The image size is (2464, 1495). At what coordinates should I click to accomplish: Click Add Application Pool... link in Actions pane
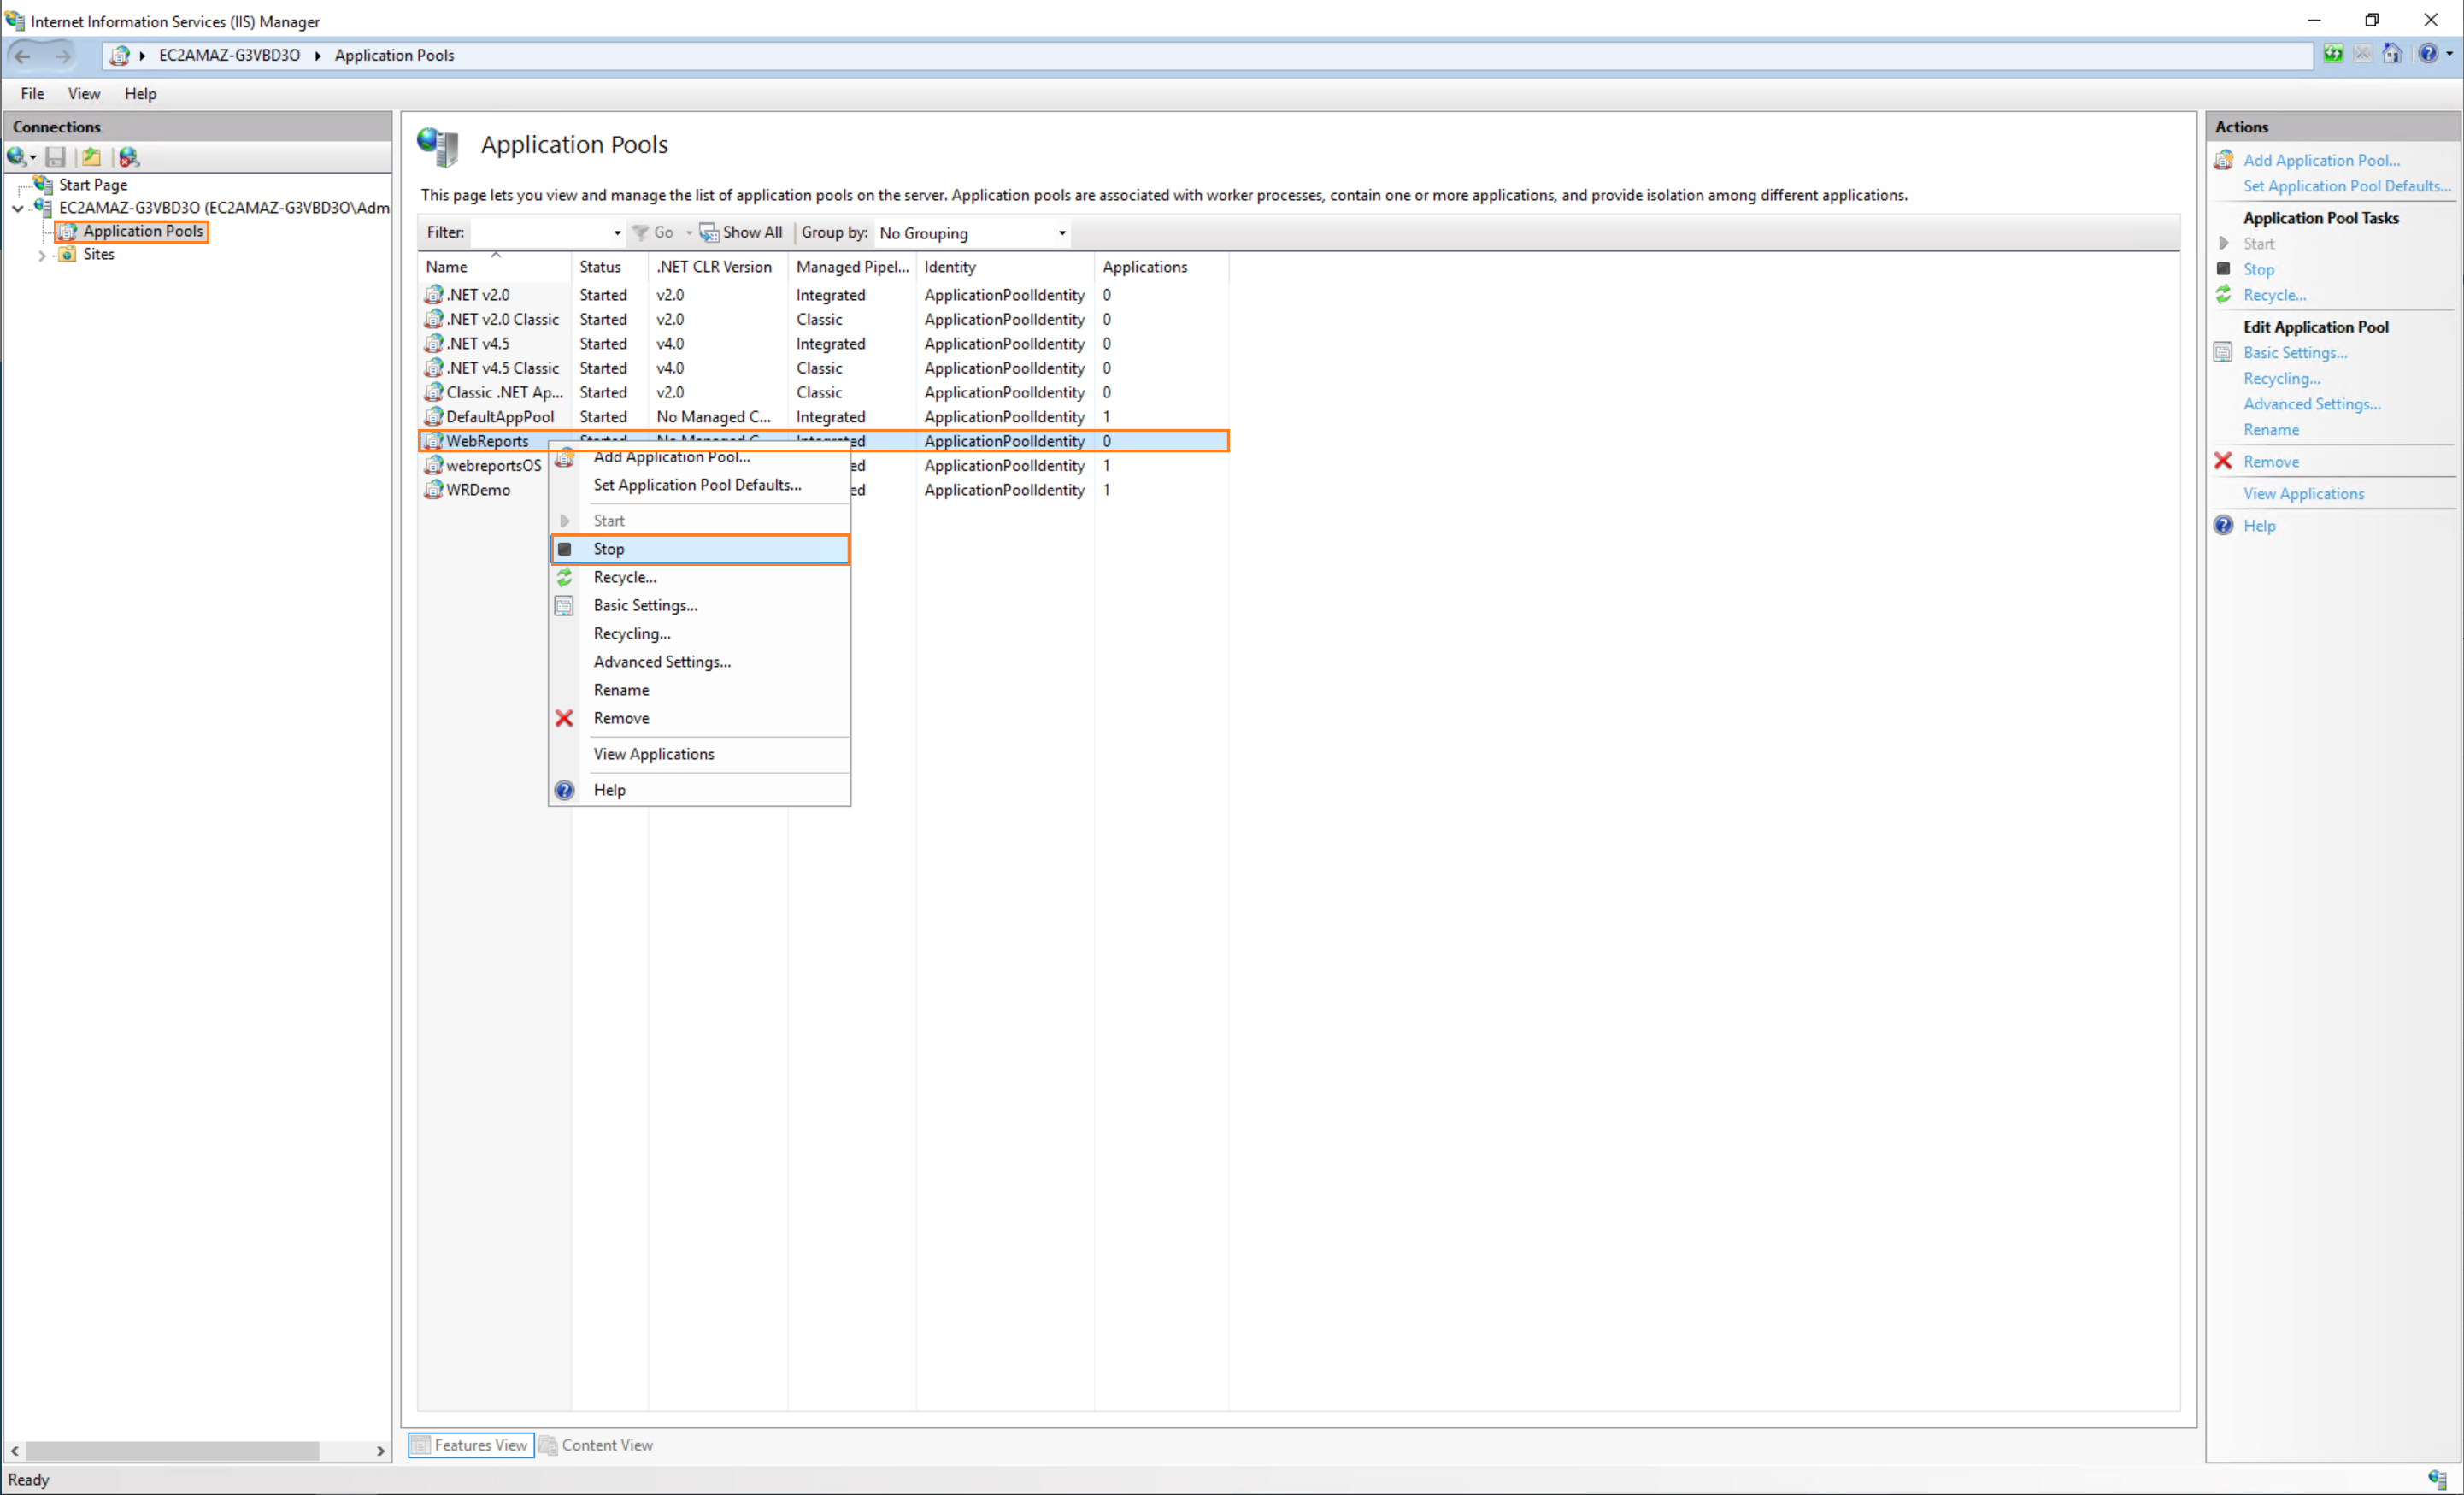pyautogui.click(x=2321, y=160)
